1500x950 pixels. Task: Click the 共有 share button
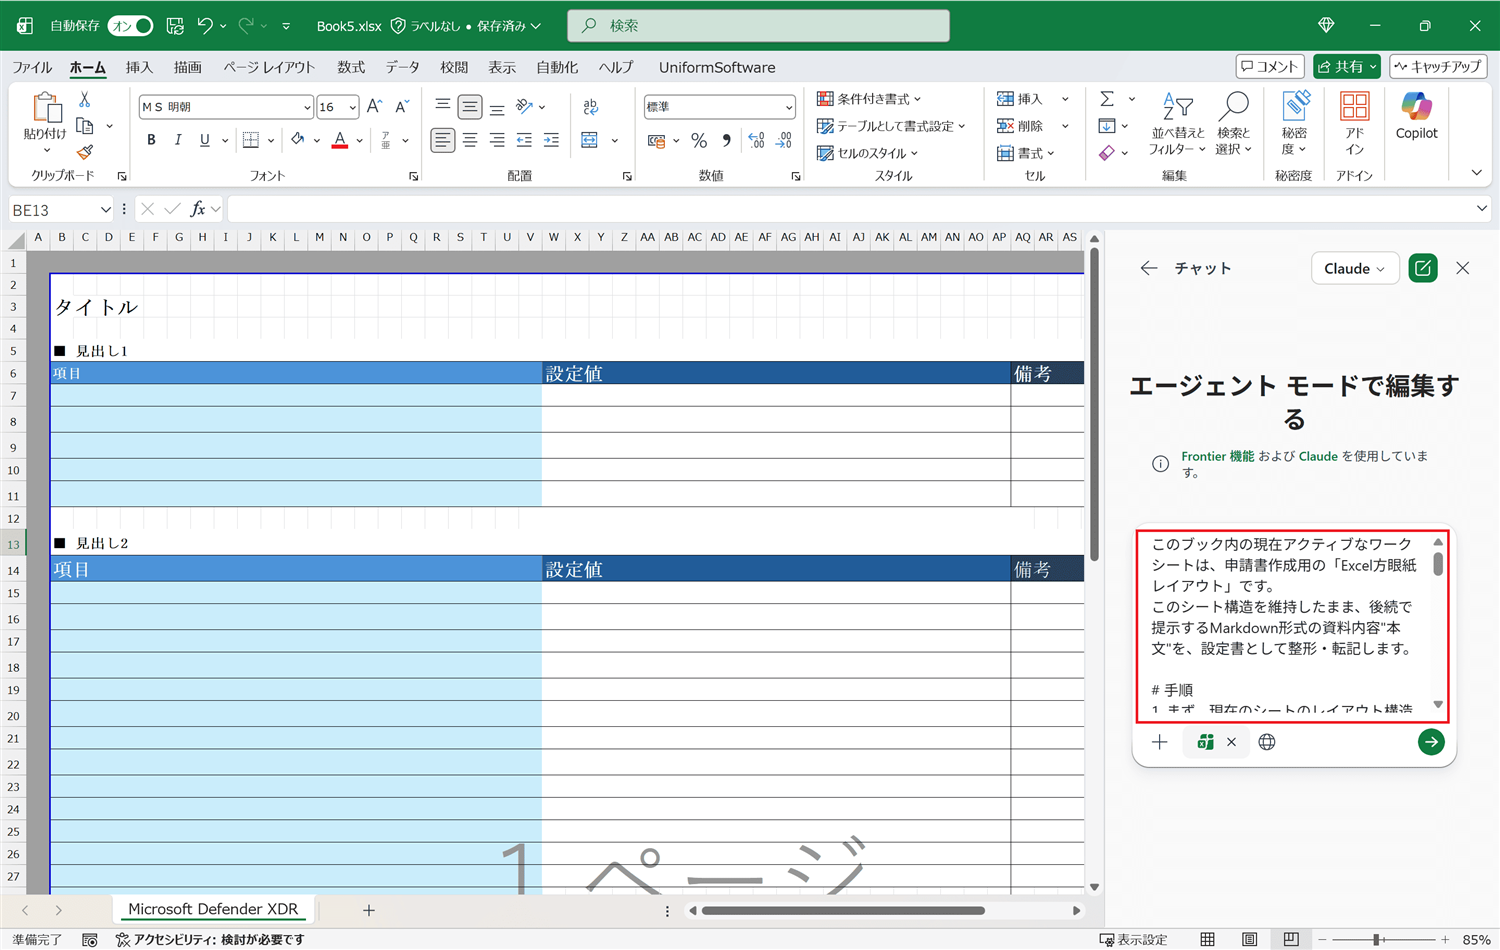click(1347, 67)
